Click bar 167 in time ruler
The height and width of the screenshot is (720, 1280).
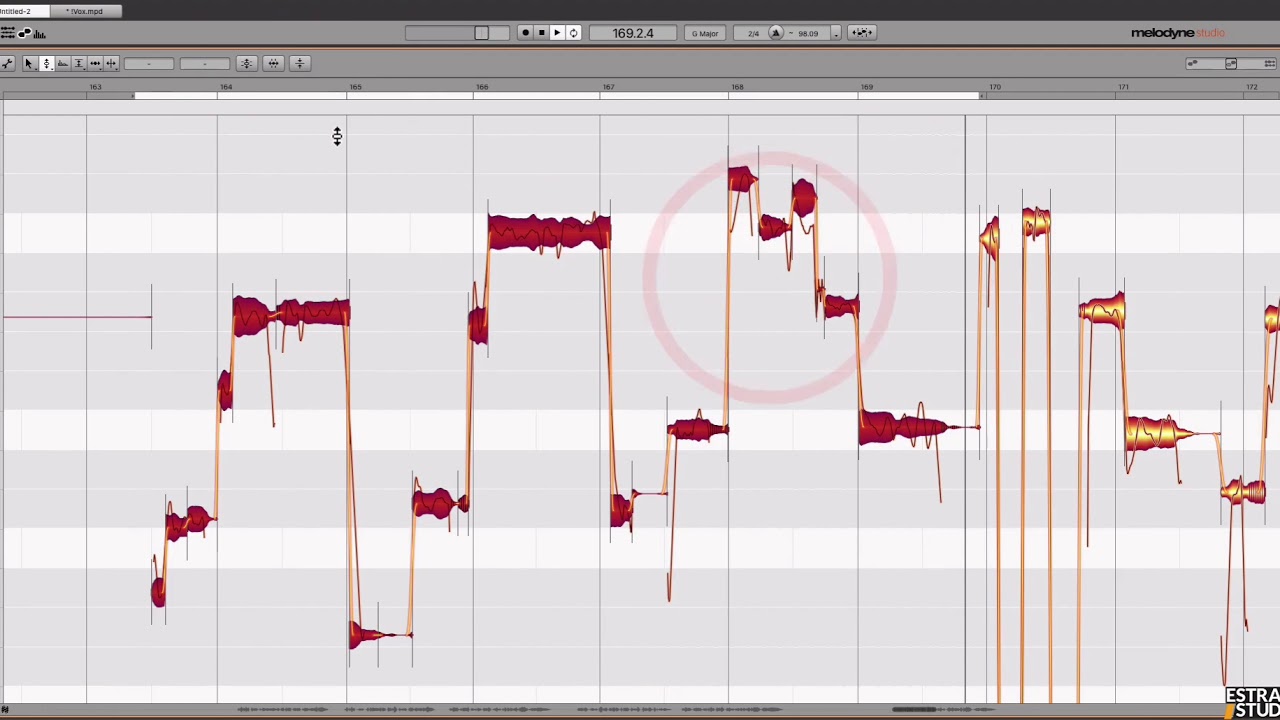tap(608, 87)
